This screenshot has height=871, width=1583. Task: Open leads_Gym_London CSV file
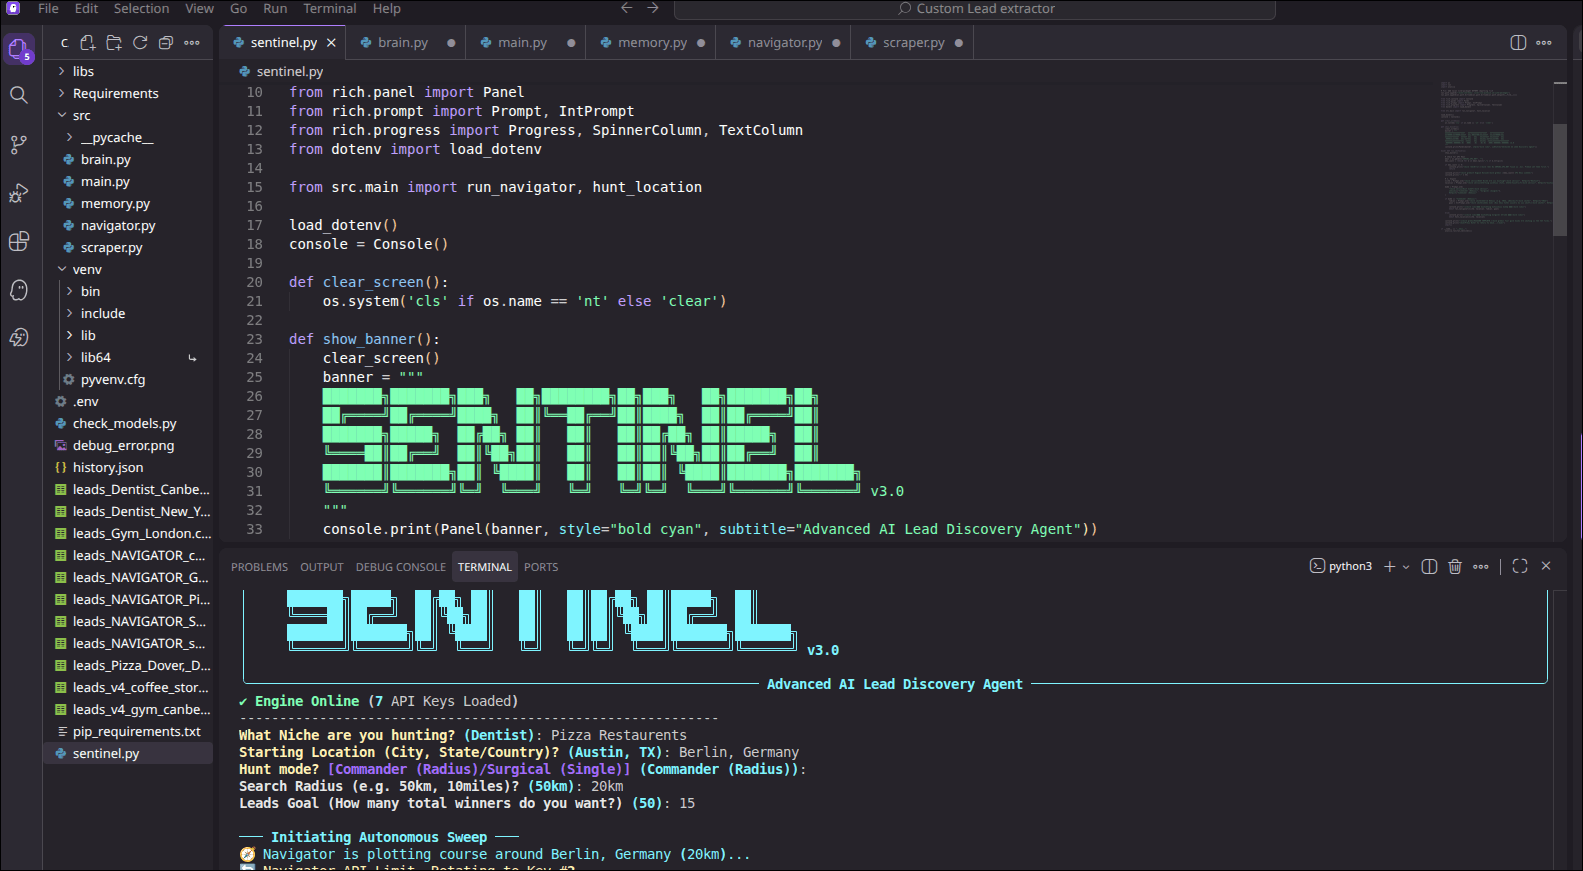point(128,533)
